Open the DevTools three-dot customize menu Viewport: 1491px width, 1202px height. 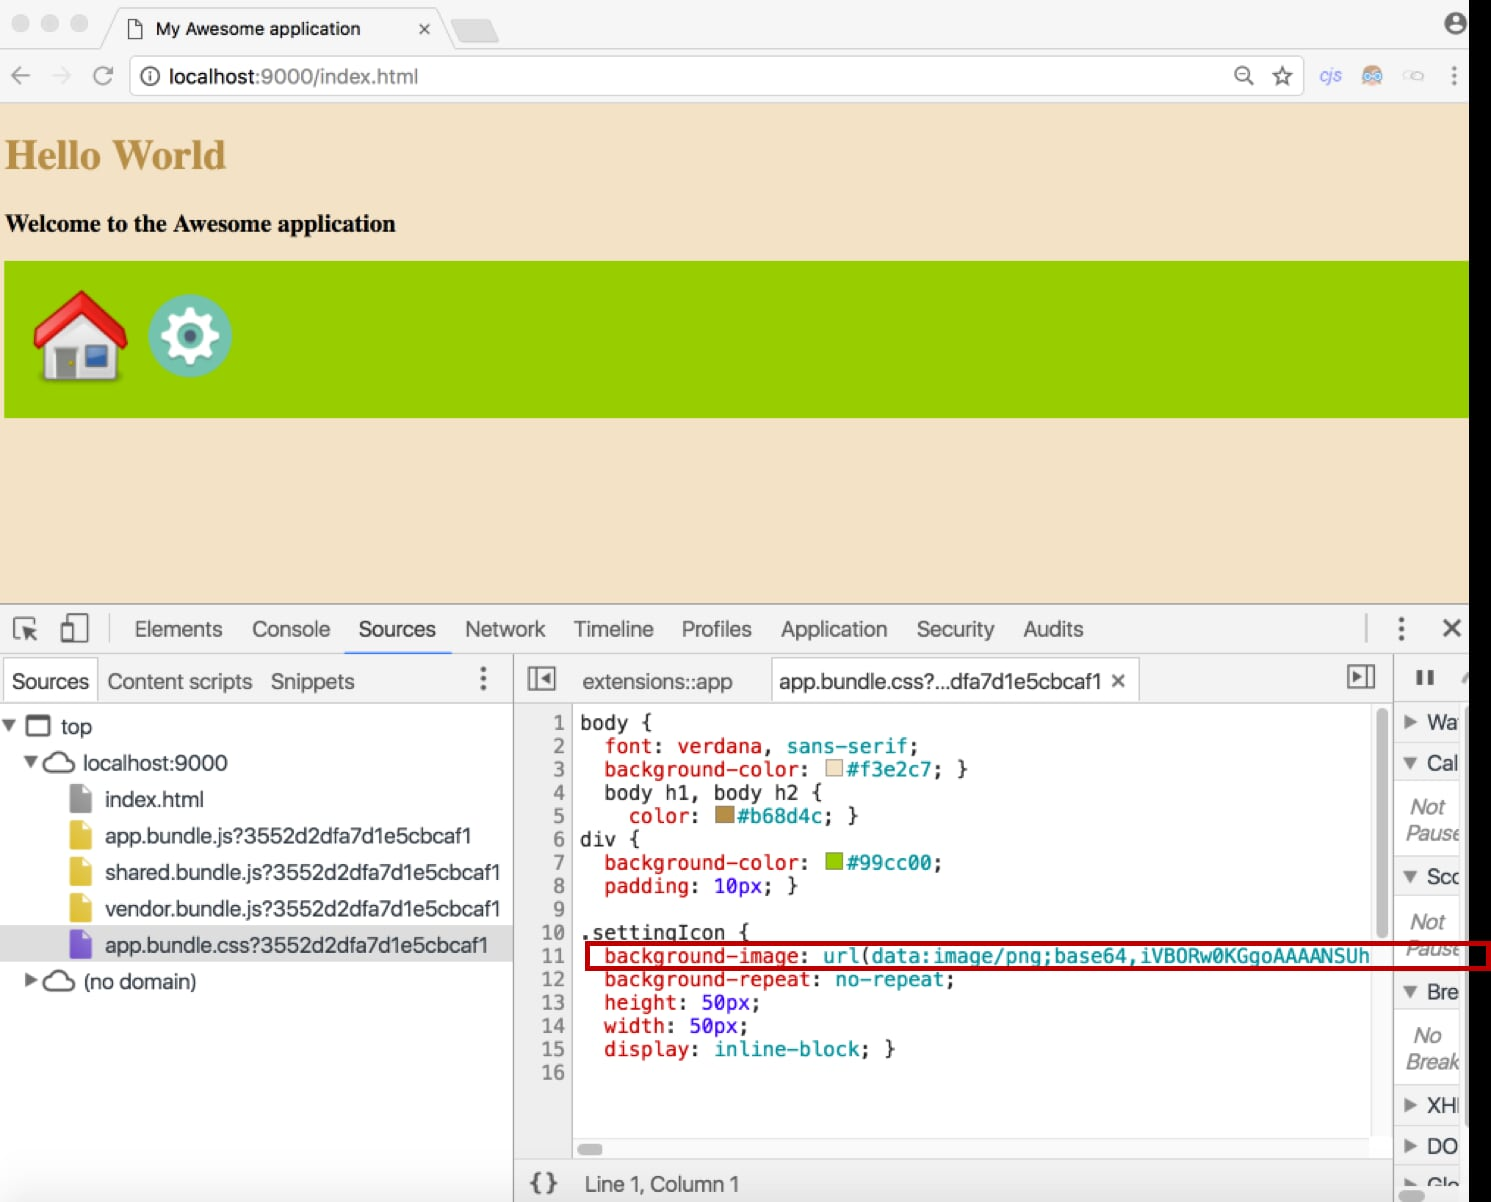pyautogui.click(x=1401, y=628)
